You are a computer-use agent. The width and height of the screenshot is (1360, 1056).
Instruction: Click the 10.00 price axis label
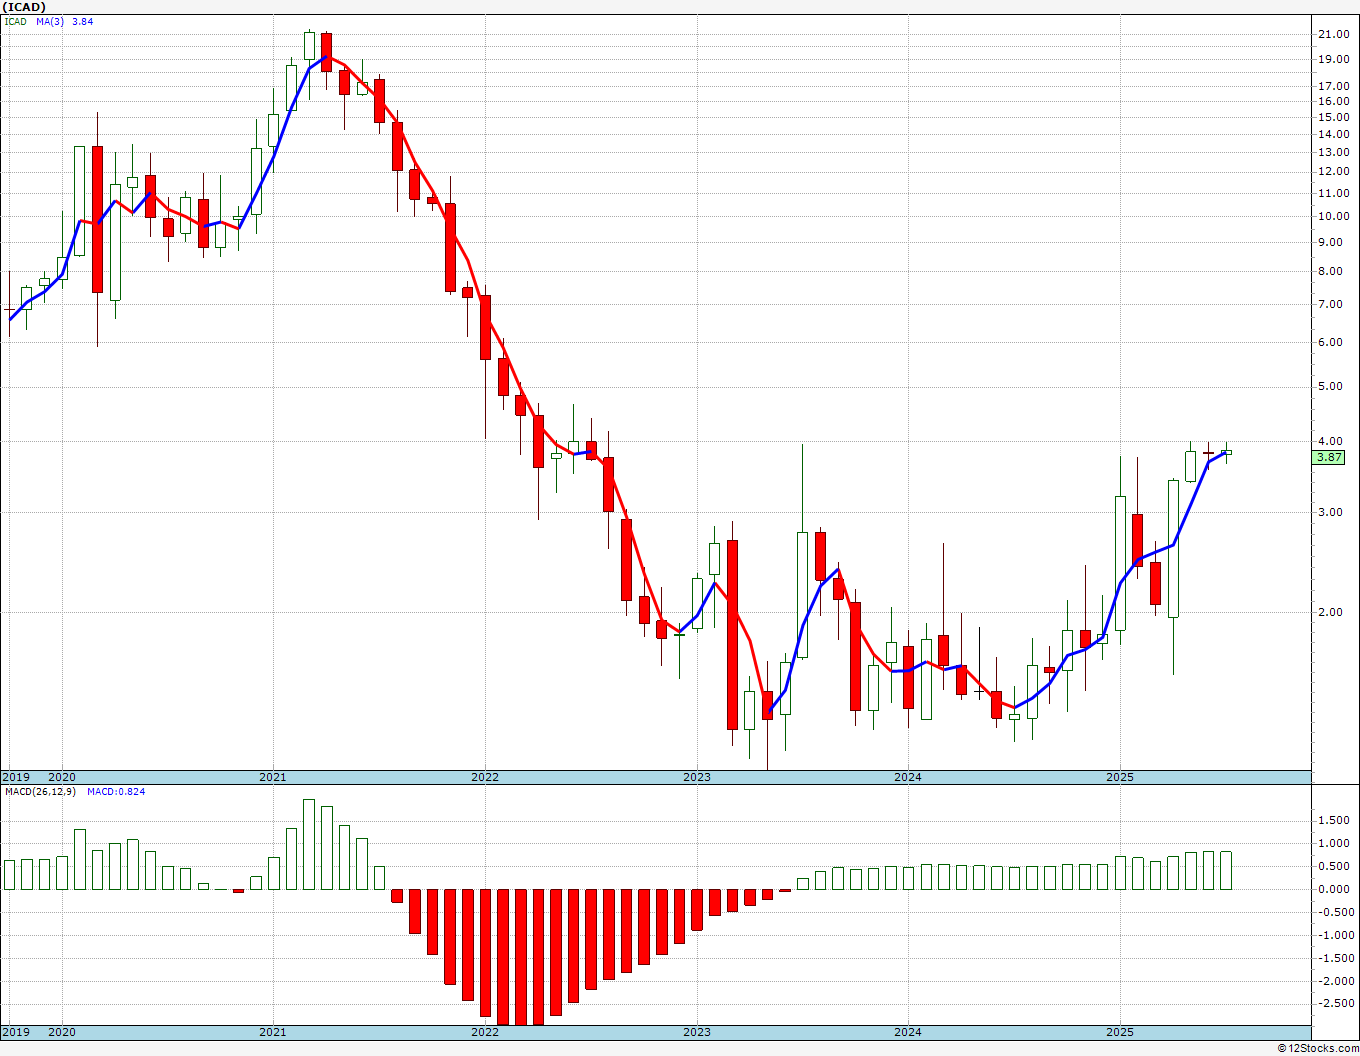click(1334, 217)
